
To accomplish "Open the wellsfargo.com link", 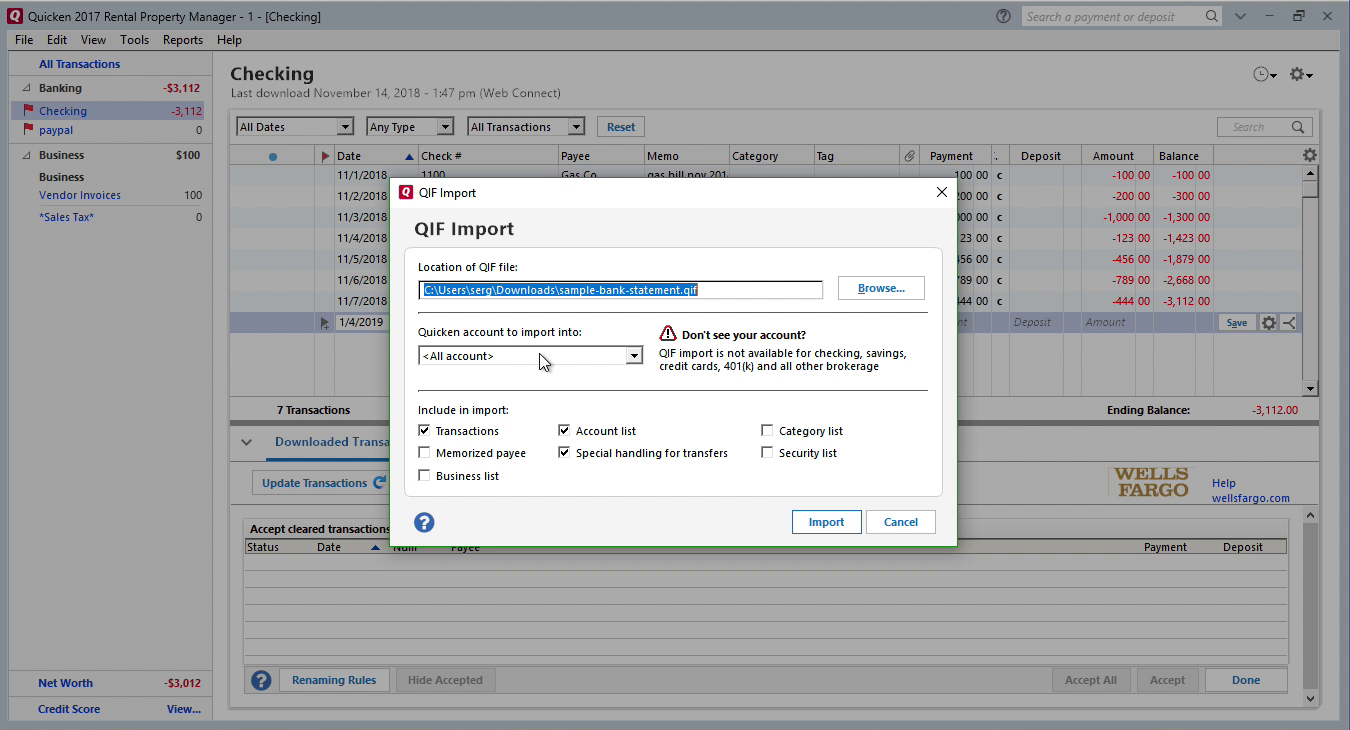I will click(1251, 498).
